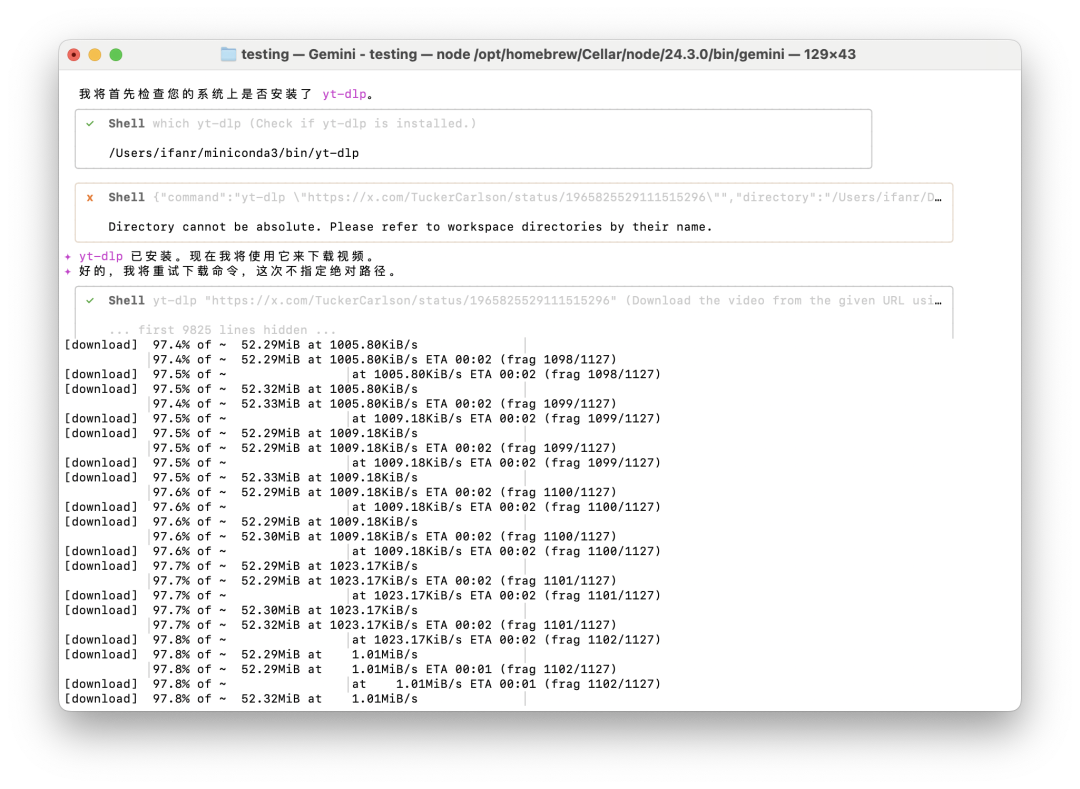Click the folder icon in the title bar
The width and height of the screenshot is (1080, 789).
coord(228,54)
